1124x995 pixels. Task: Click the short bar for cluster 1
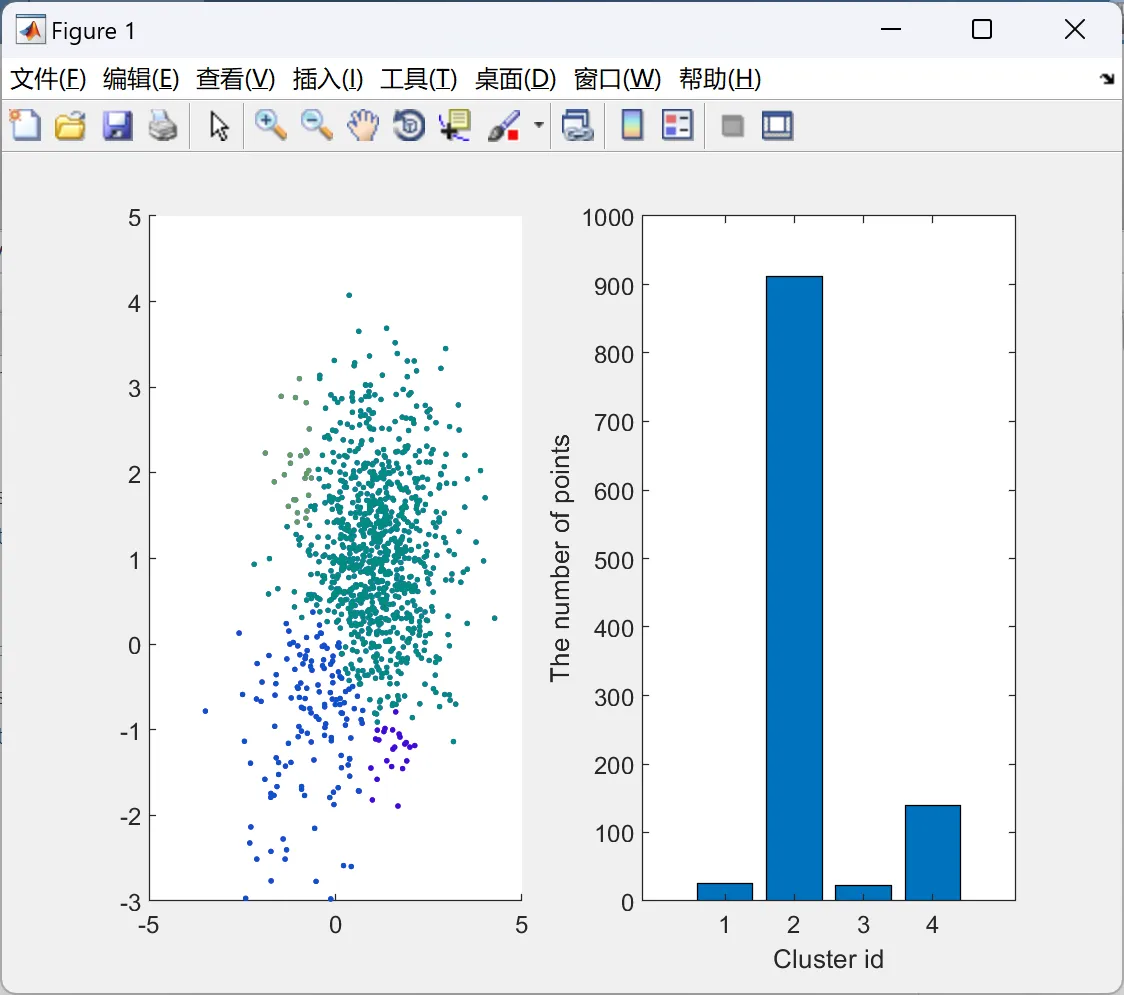[725, 892]
